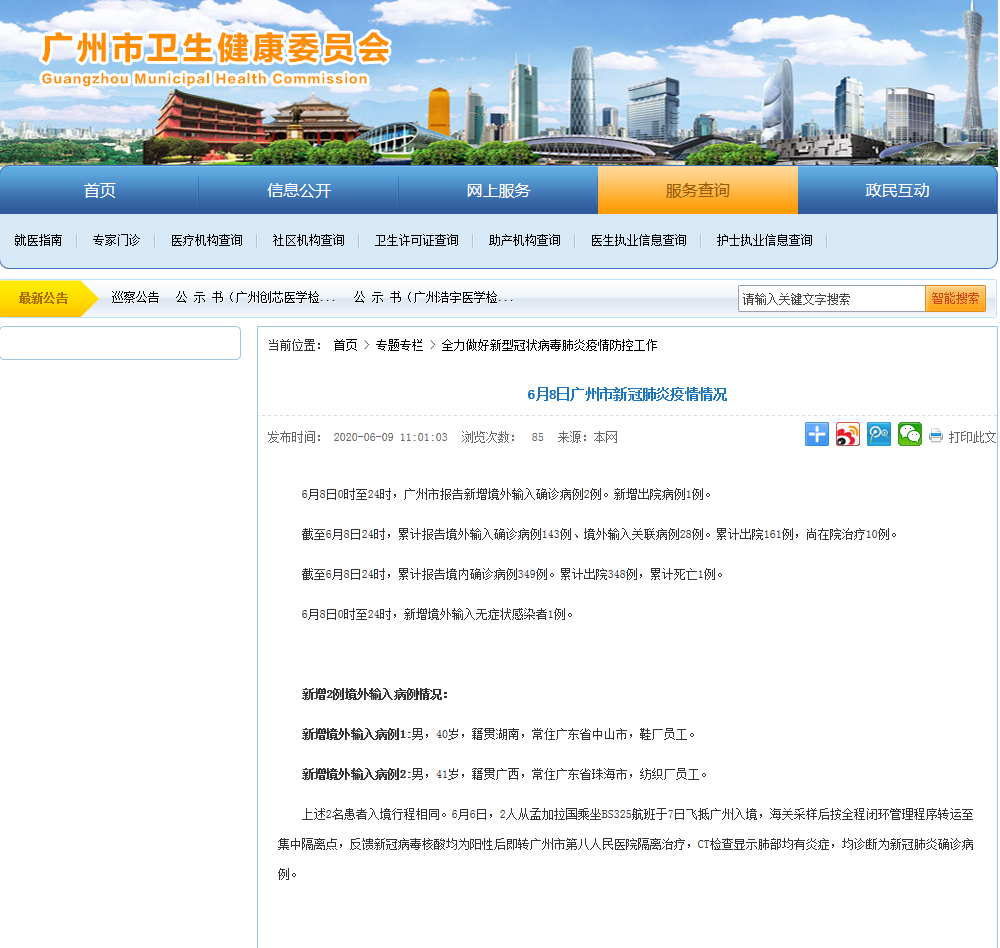The height and width of the screenshot is (948, 1000).
Task: Click the 最新公告 label
Action: [x=43, y=298]
